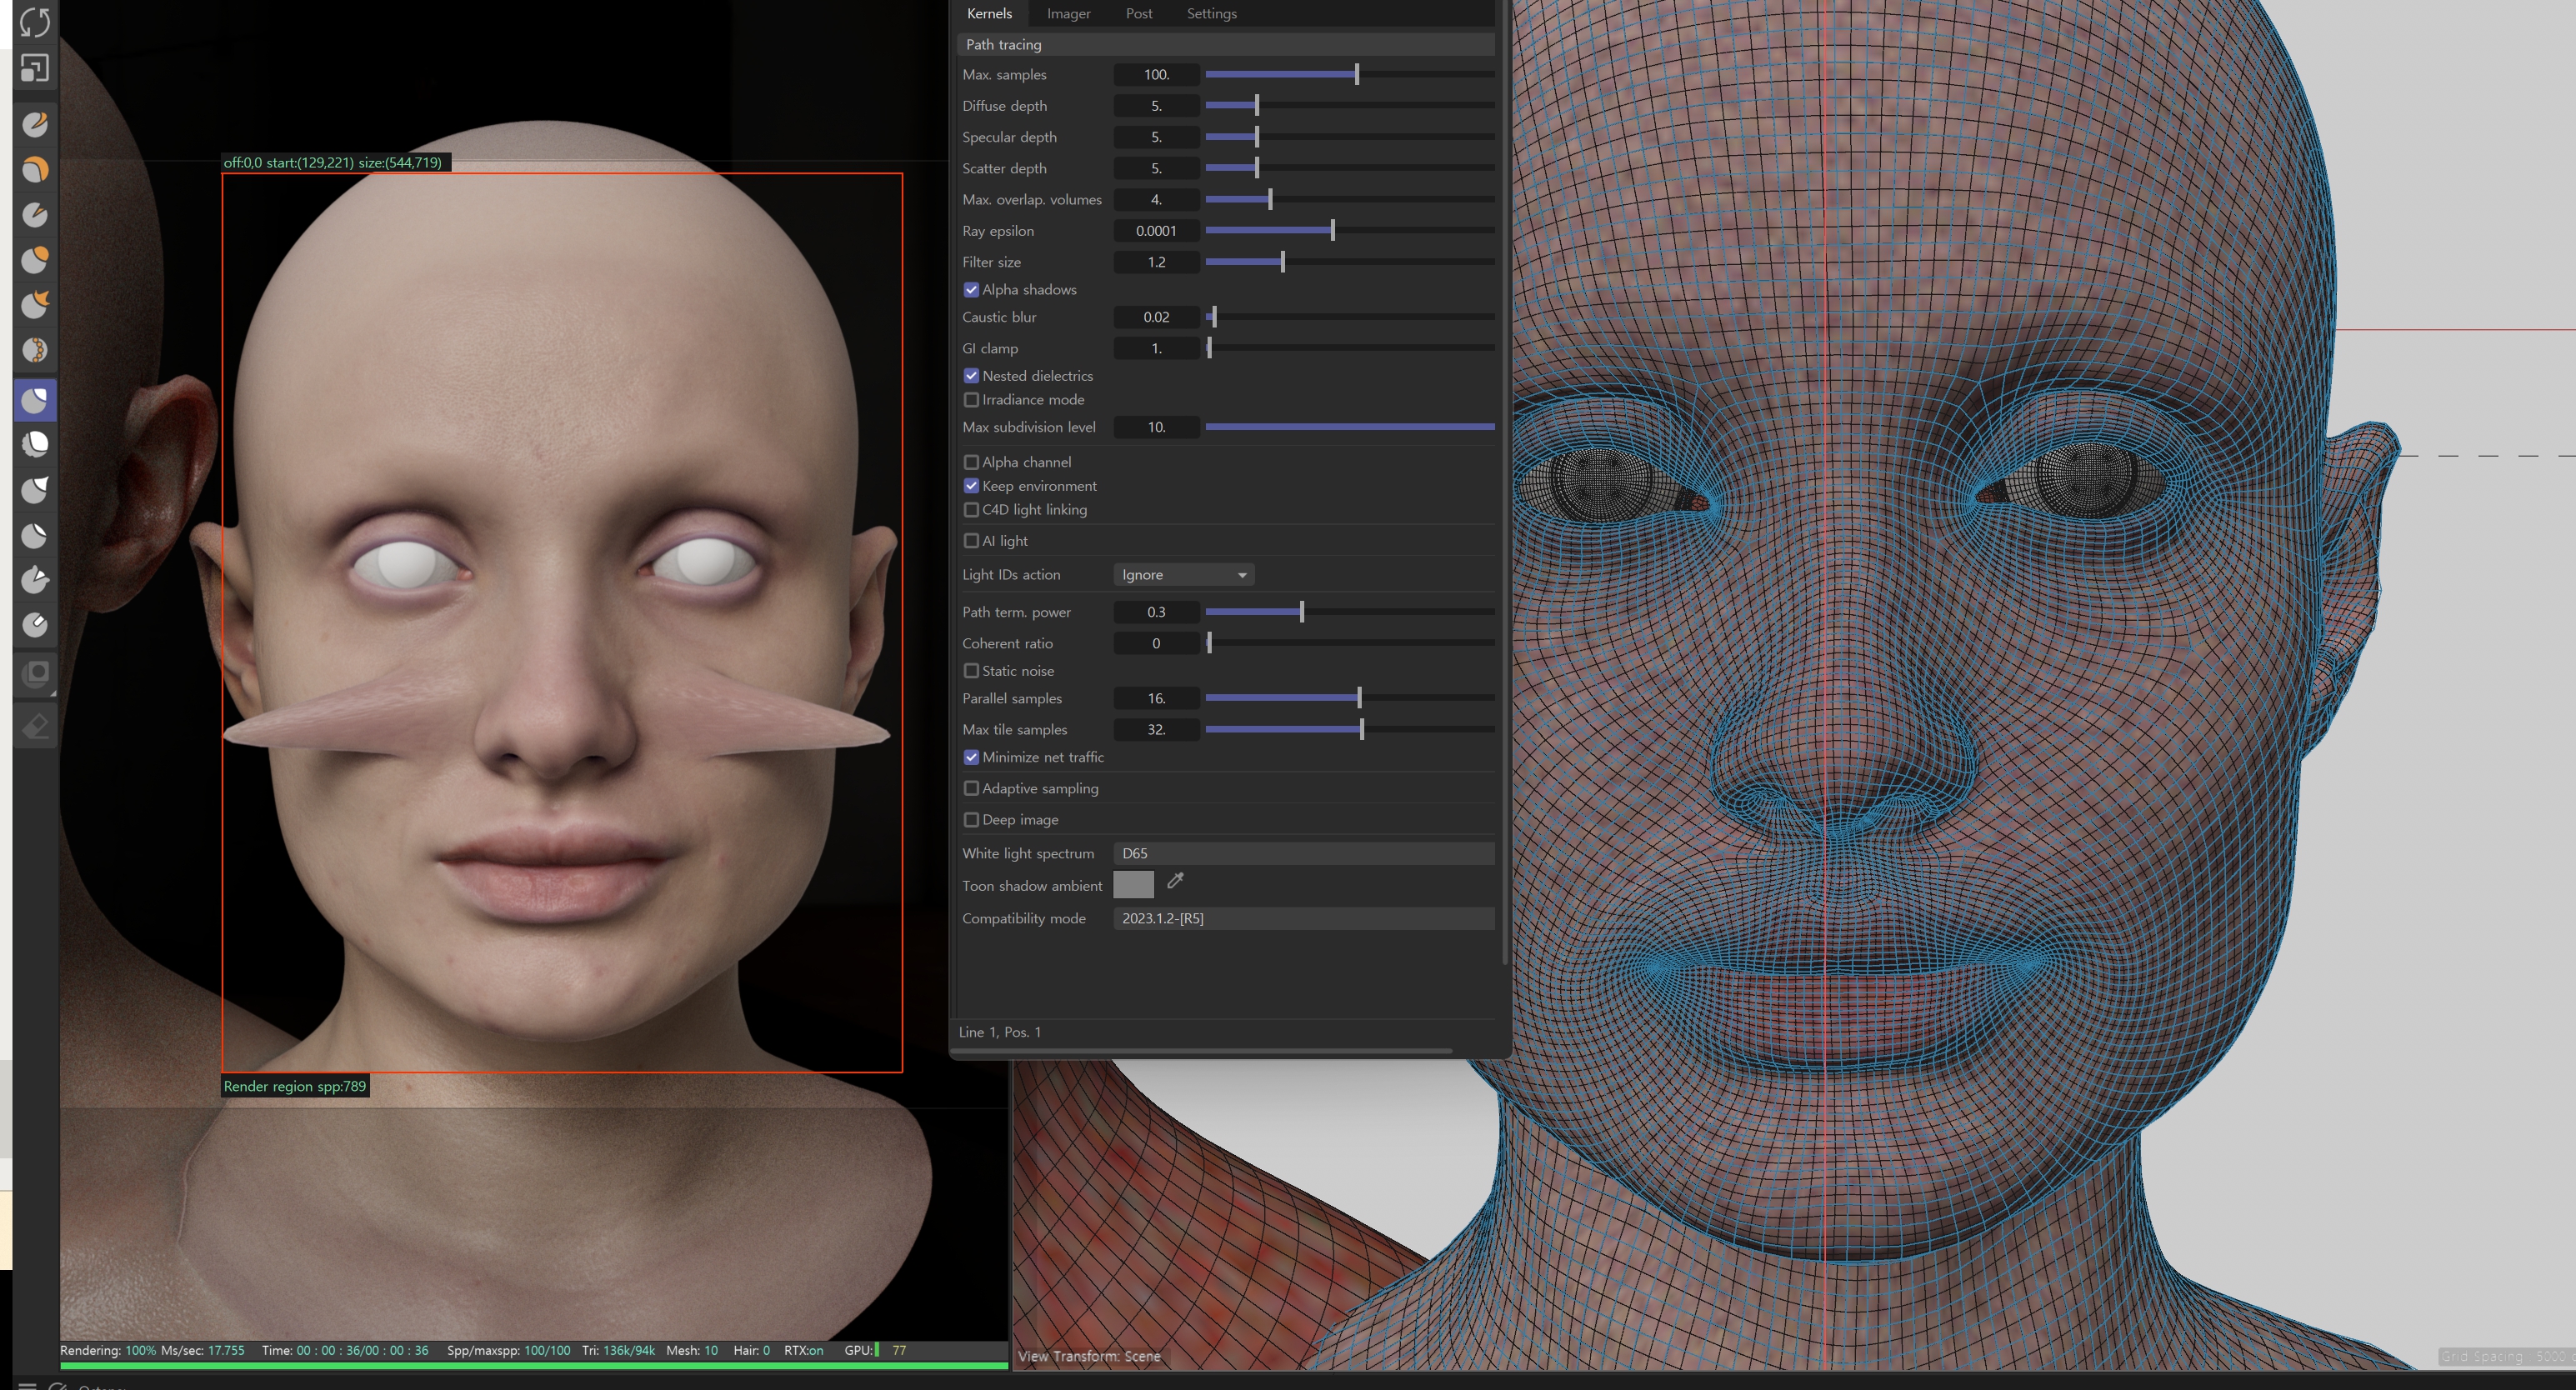Viewport: 2576px width, 1390px height.
Task: Enable Static noise
Action: click(971, 671)
